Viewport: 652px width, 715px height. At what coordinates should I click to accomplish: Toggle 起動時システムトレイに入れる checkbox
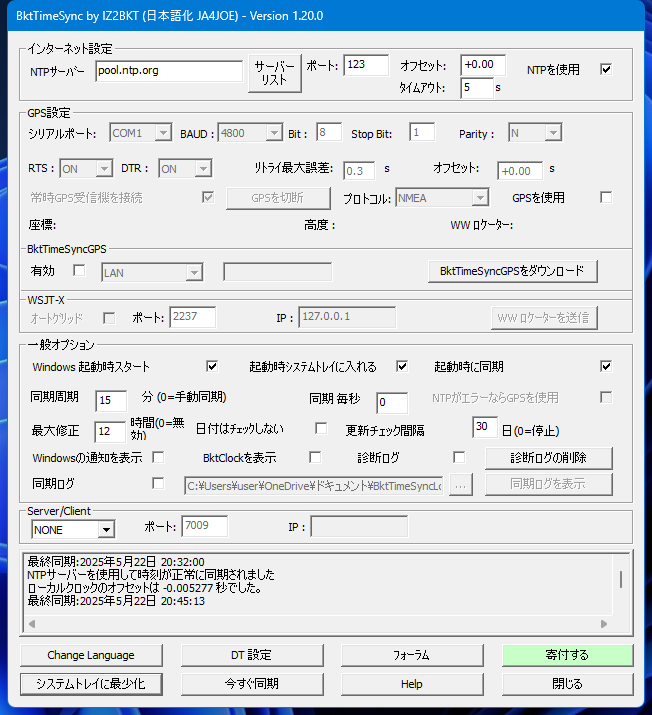click(402, 366)
